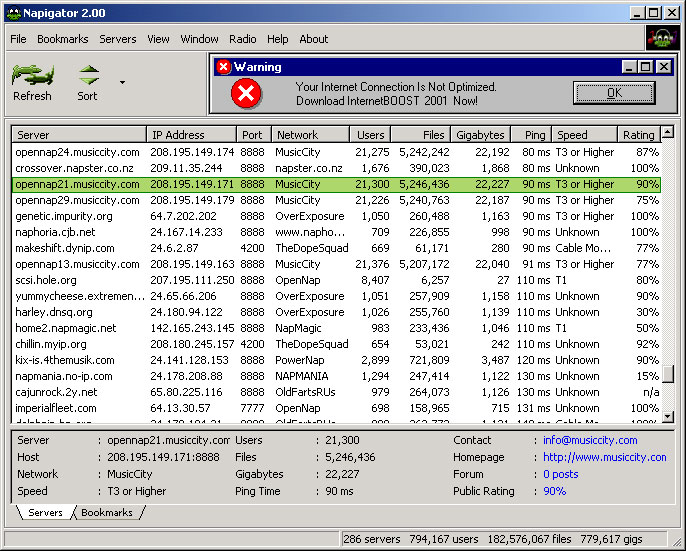Open the http://www.musiccity.com homepage link
The width and height of the screenshot is (686, 551).
tap(605, 457)
